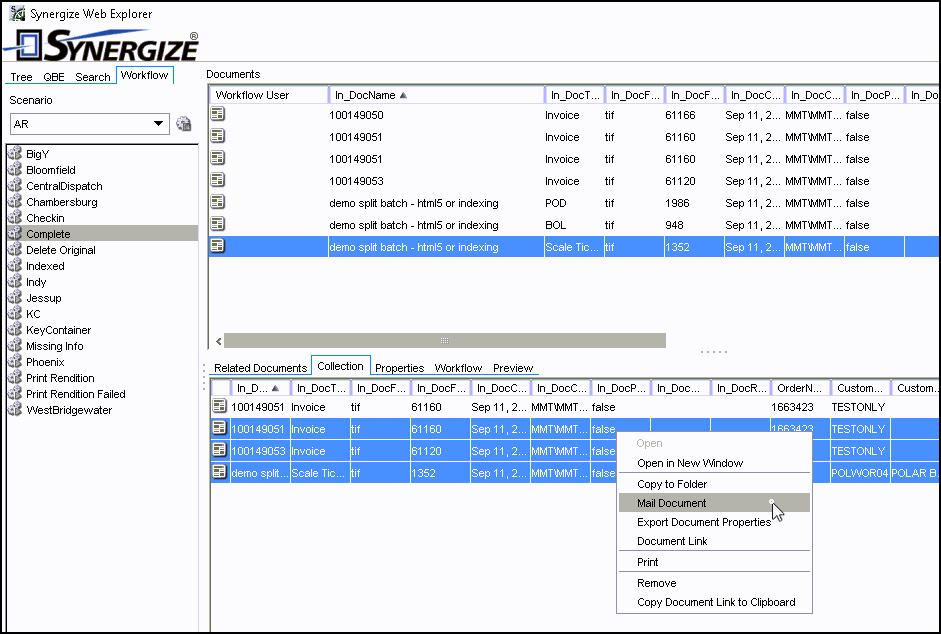This screenshot has height=634, width=941.
Task: Click the KC queue icon
Action: click(x=14, y=314)
